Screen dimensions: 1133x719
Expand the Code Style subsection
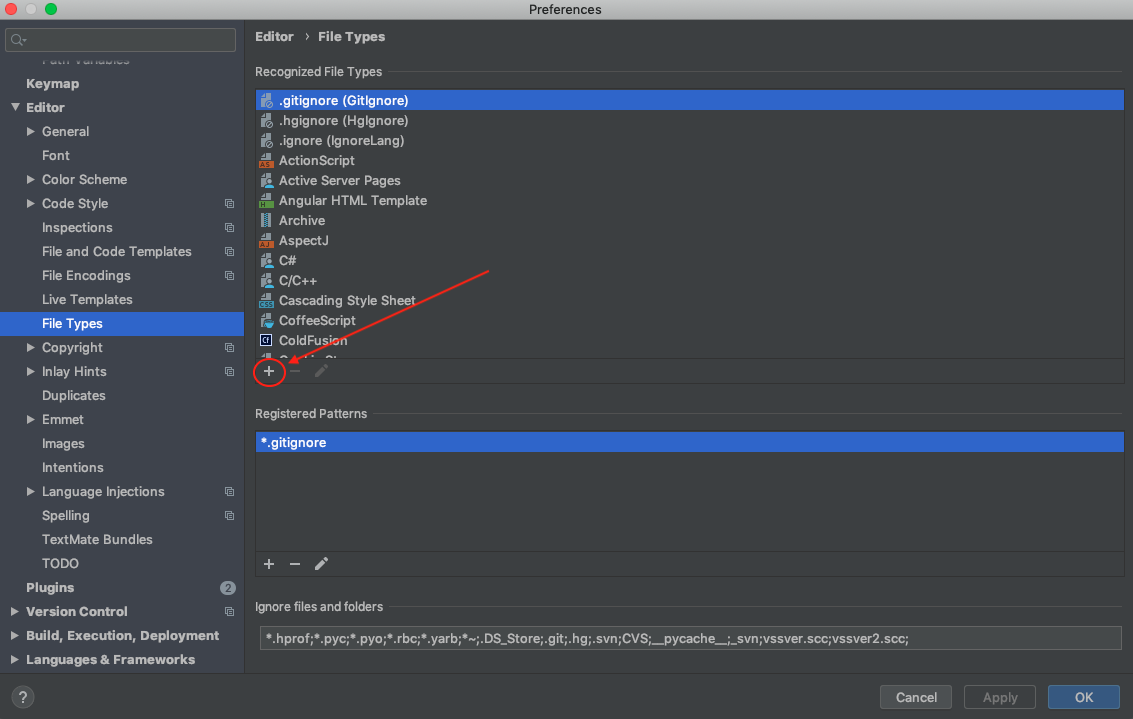pos(30,204)
